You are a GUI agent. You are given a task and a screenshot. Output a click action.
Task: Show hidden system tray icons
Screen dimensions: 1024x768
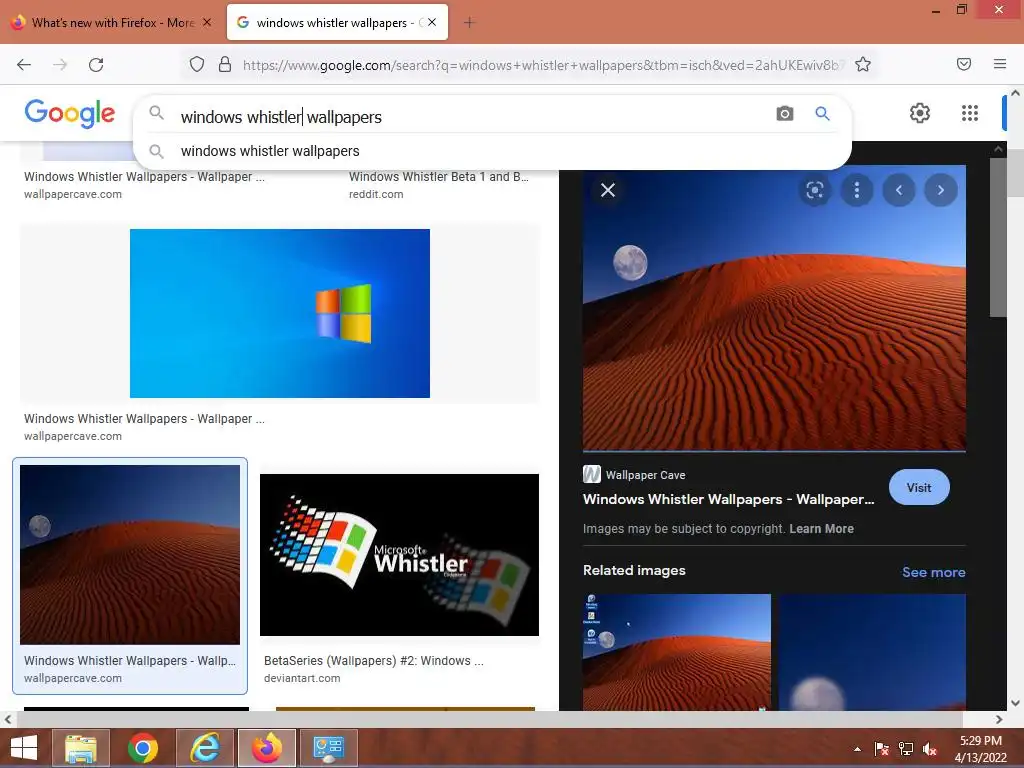(x=857, y=750)
